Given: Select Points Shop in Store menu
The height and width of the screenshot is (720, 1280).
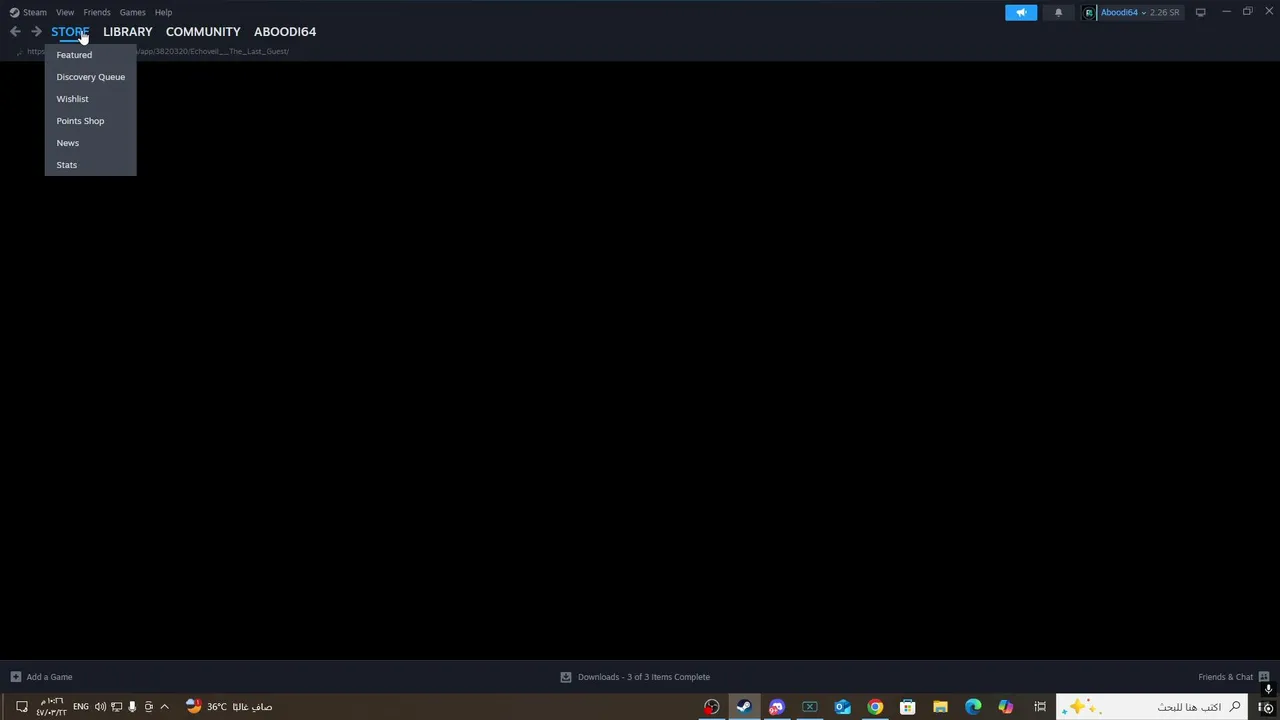Looking at the screenshot, I should pos(80,121).
